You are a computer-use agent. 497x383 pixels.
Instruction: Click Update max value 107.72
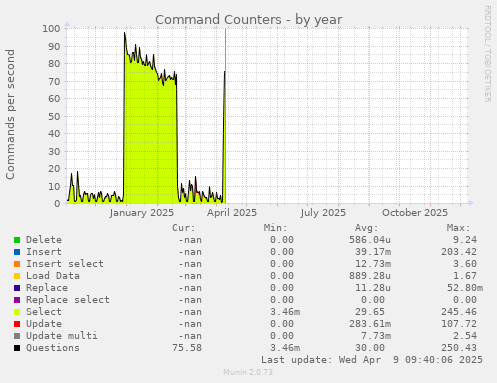pos(459,324)
